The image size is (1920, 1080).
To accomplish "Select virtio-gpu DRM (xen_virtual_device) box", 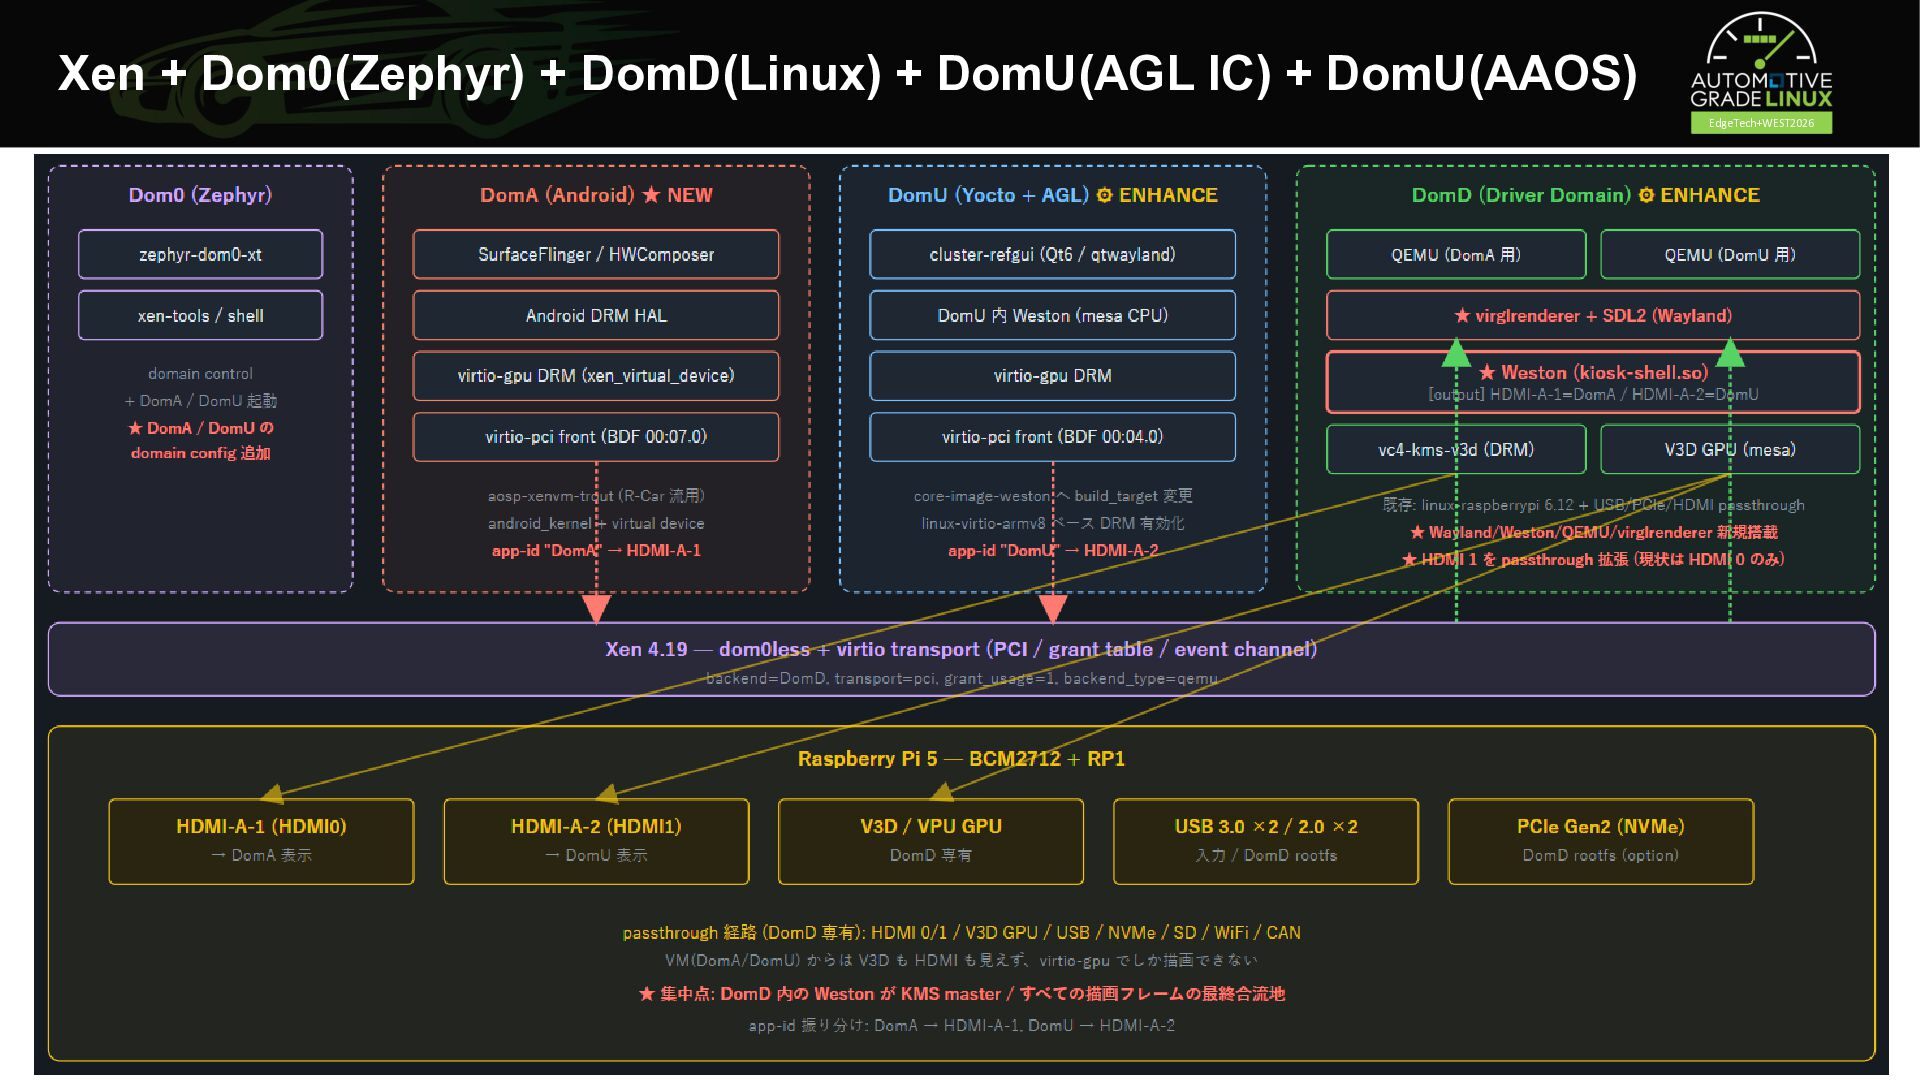I will 596,375.
